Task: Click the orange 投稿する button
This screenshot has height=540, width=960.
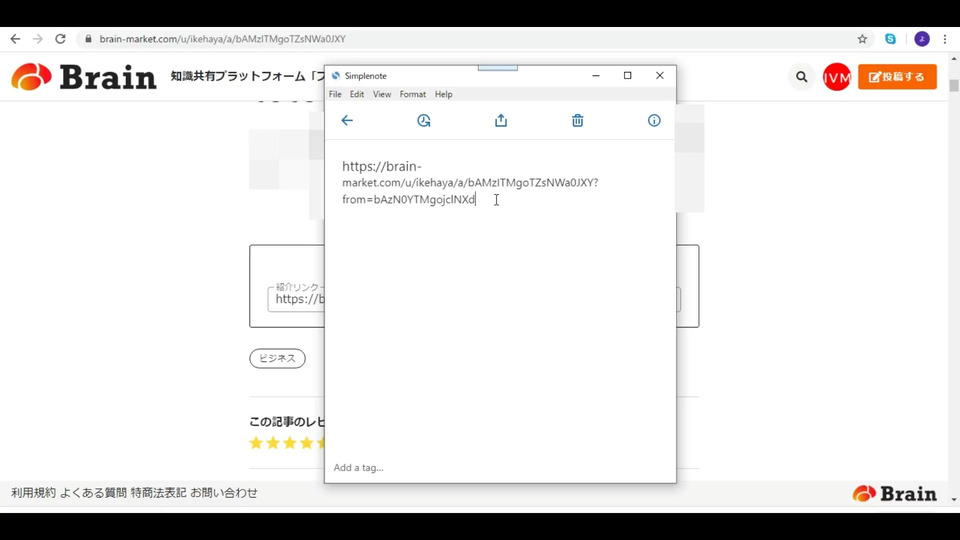Action: click(897, 77)
